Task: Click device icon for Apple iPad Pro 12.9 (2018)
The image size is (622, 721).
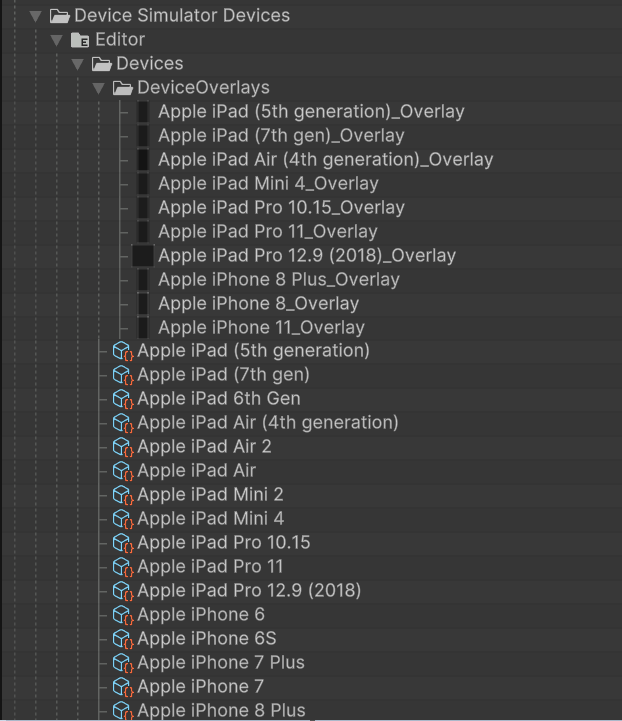Action: (123, 590)
